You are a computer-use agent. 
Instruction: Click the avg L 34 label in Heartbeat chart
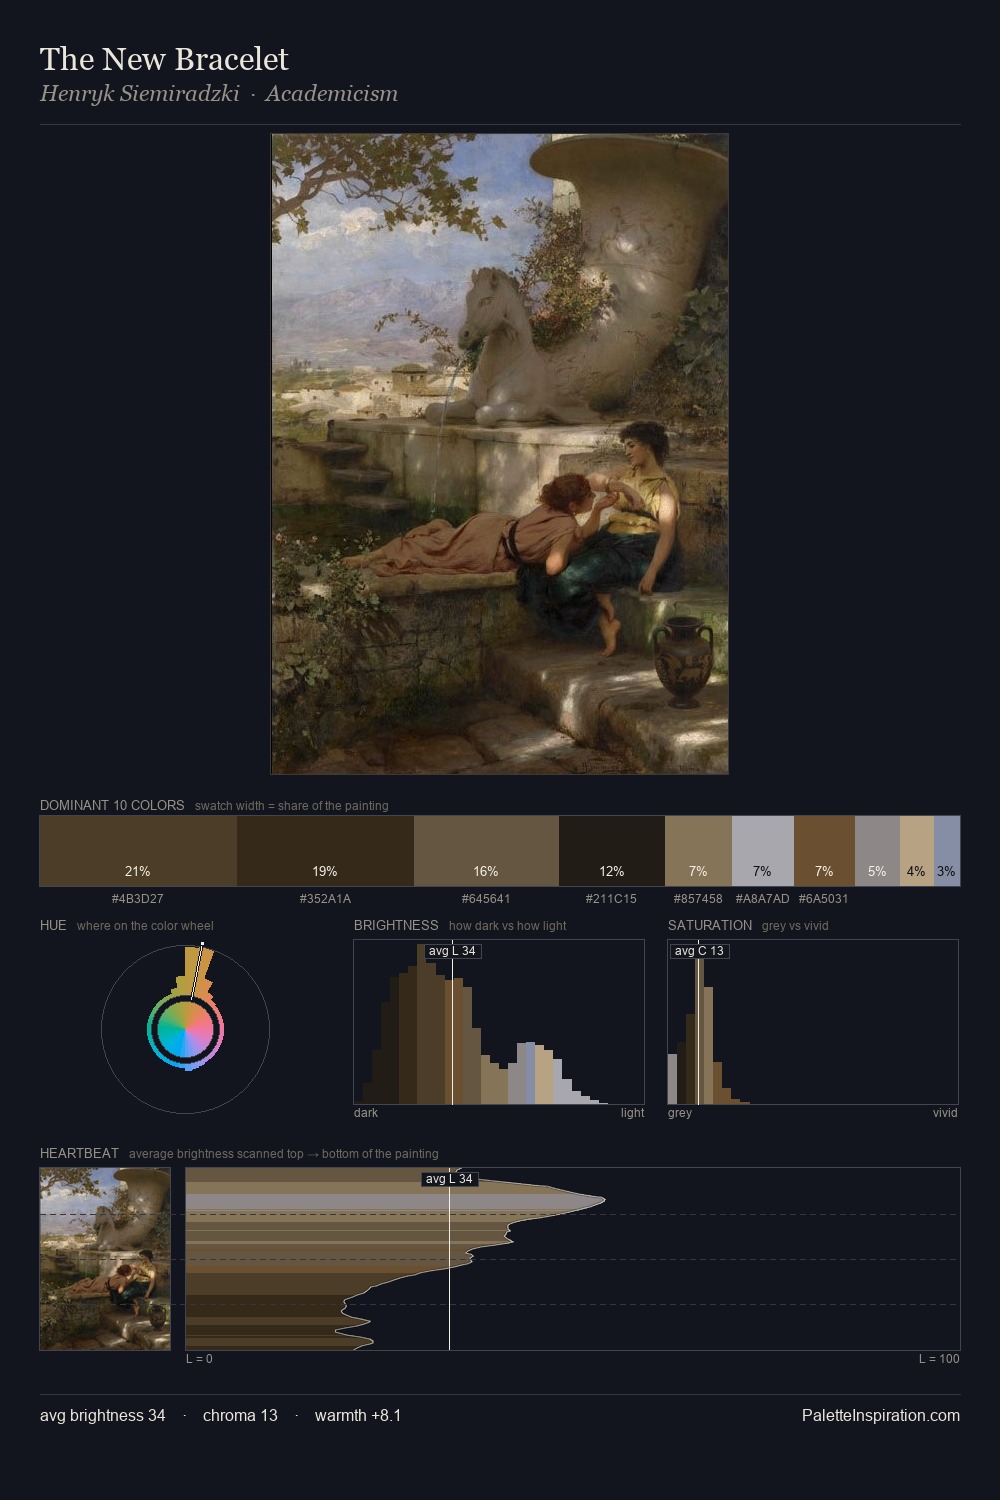pyautogui.click(x=449, y=1179)
